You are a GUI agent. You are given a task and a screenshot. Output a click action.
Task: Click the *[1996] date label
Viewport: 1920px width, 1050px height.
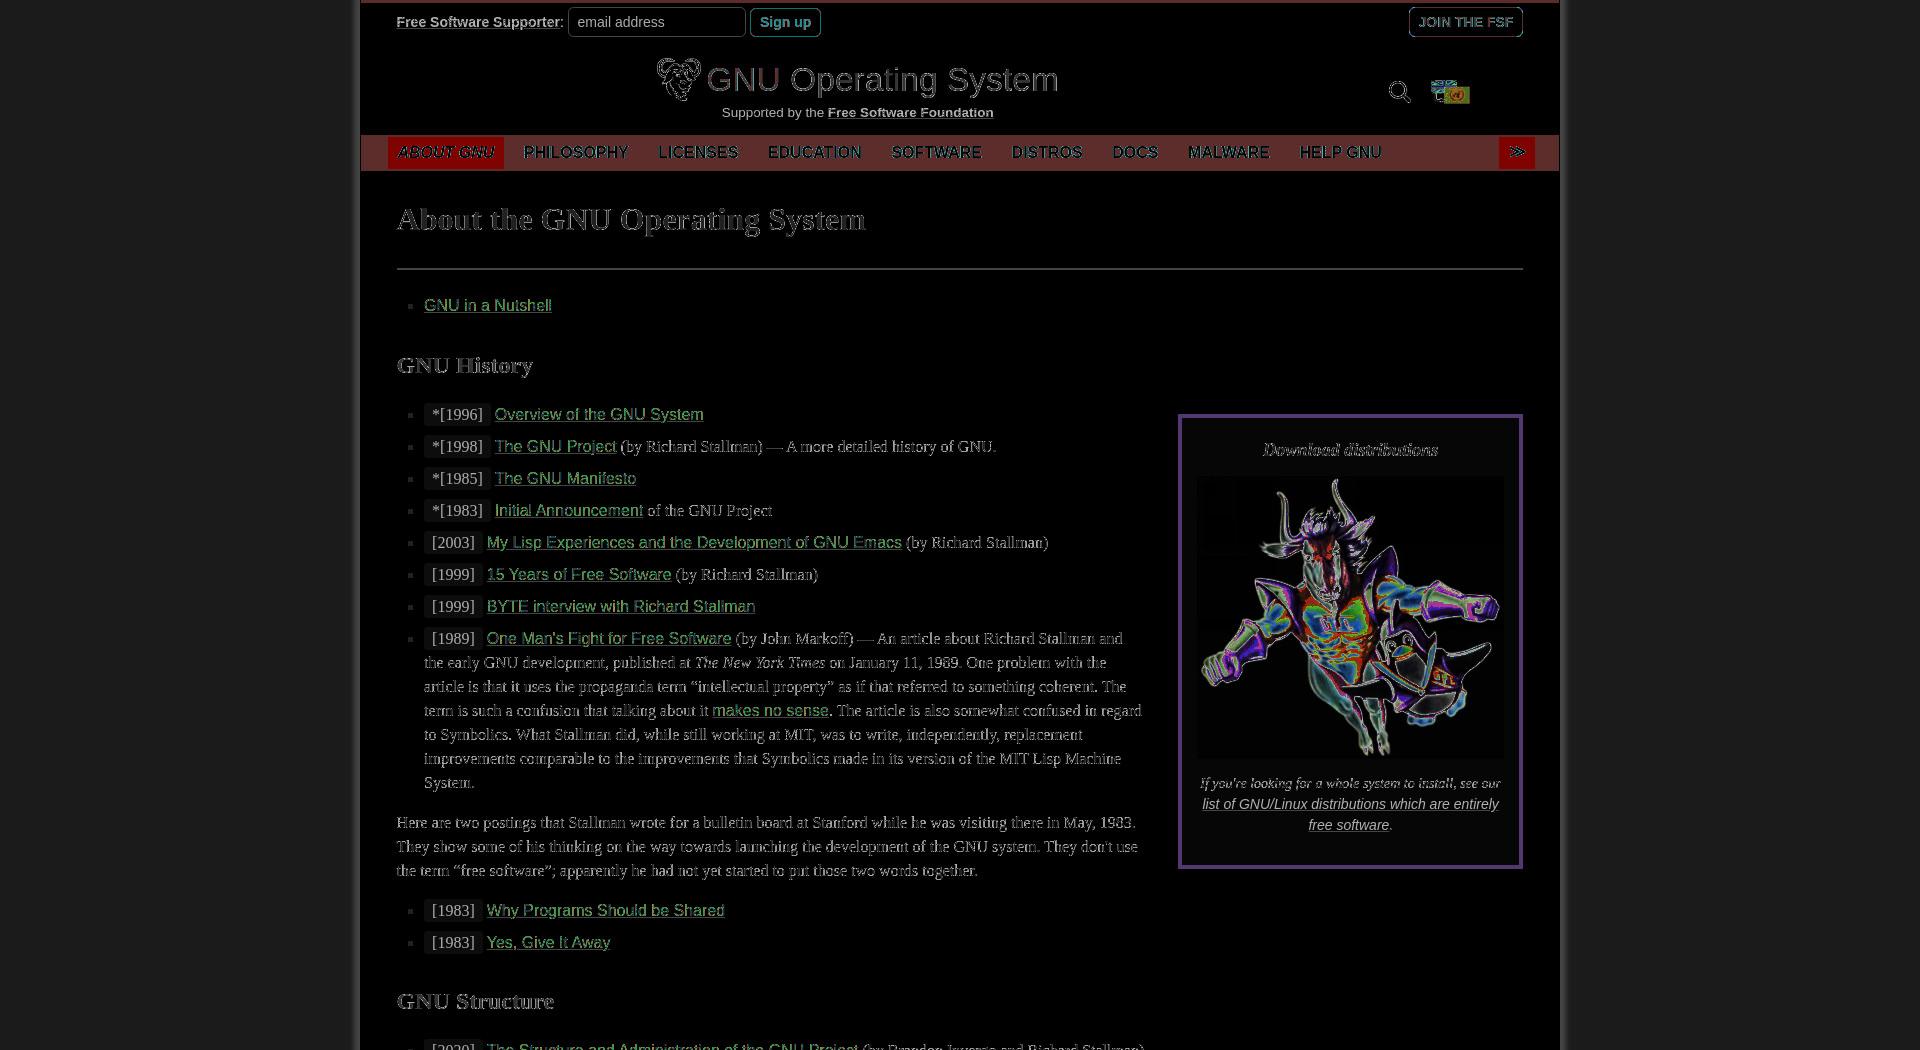coord(457,415)
